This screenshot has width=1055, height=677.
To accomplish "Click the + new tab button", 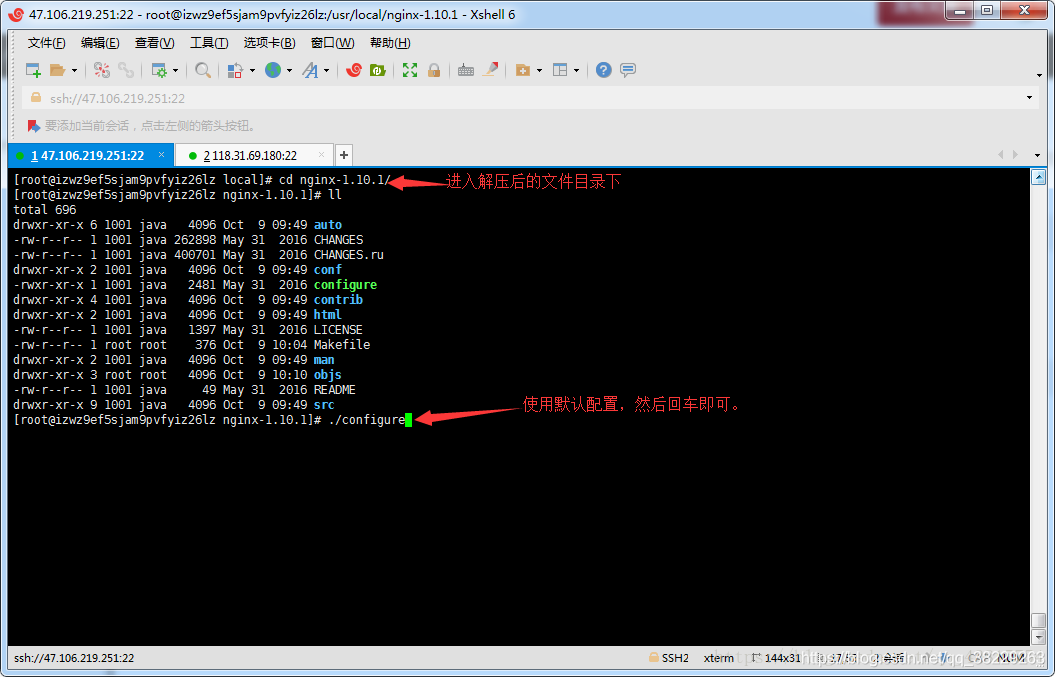I will (x=342, y=156).
